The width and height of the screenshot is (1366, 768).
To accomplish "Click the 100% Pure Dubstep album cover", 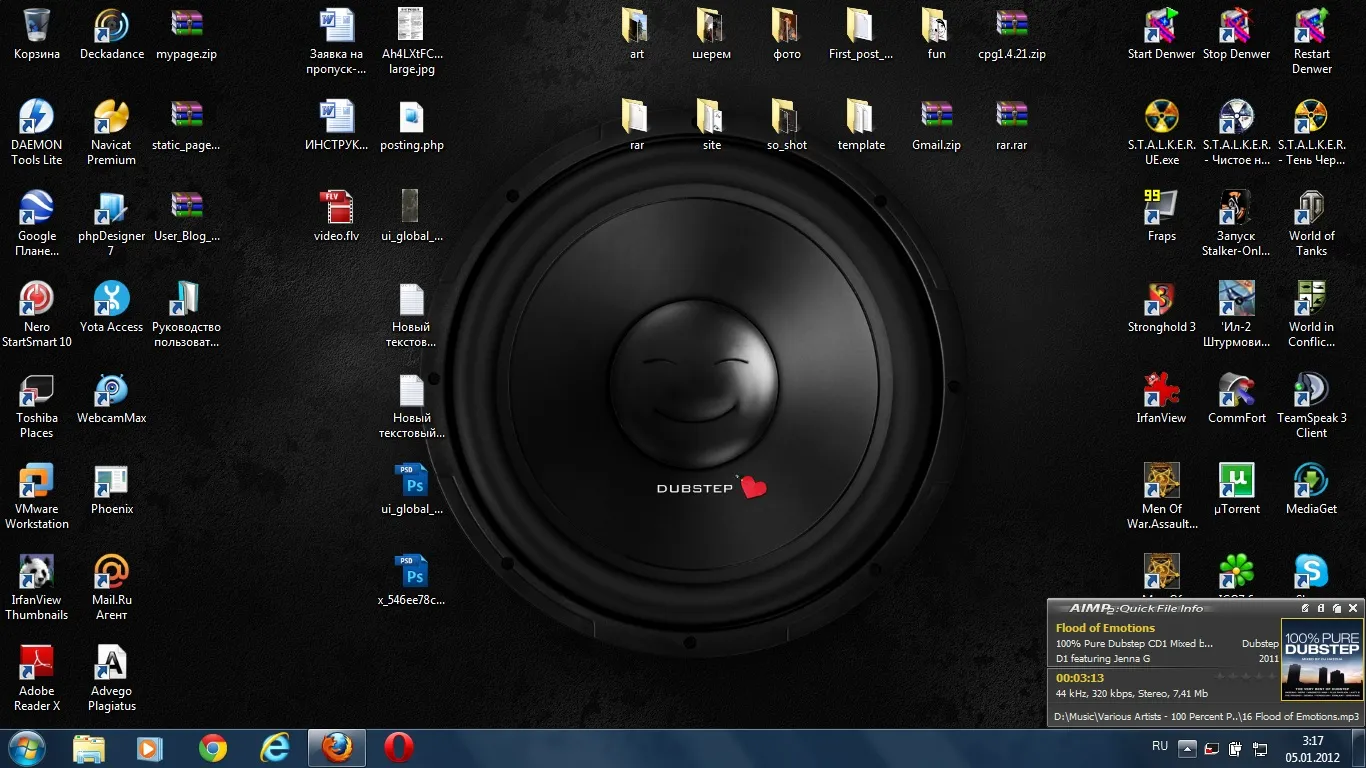I will (x=1321, y=660).
